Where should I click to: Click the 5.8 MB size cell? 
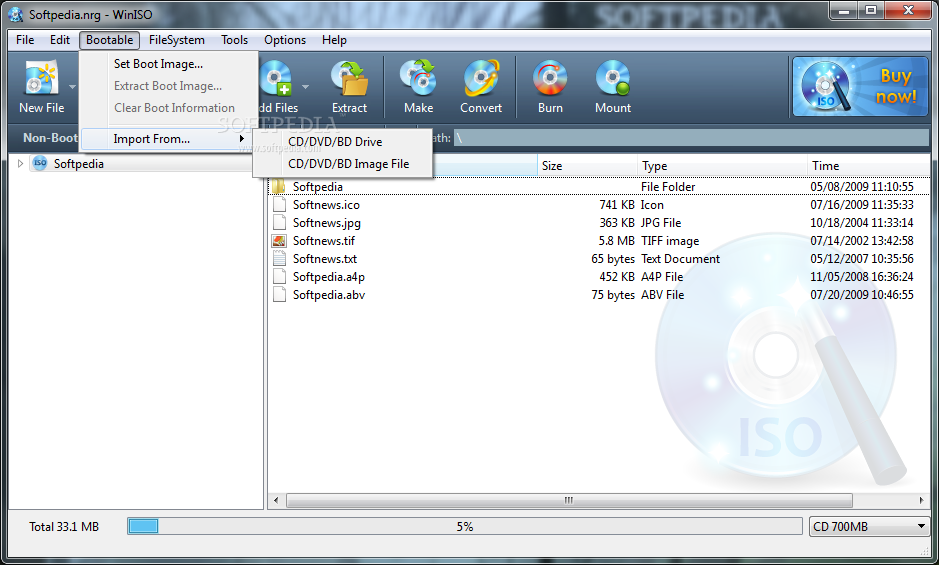(x=616, y=241)
